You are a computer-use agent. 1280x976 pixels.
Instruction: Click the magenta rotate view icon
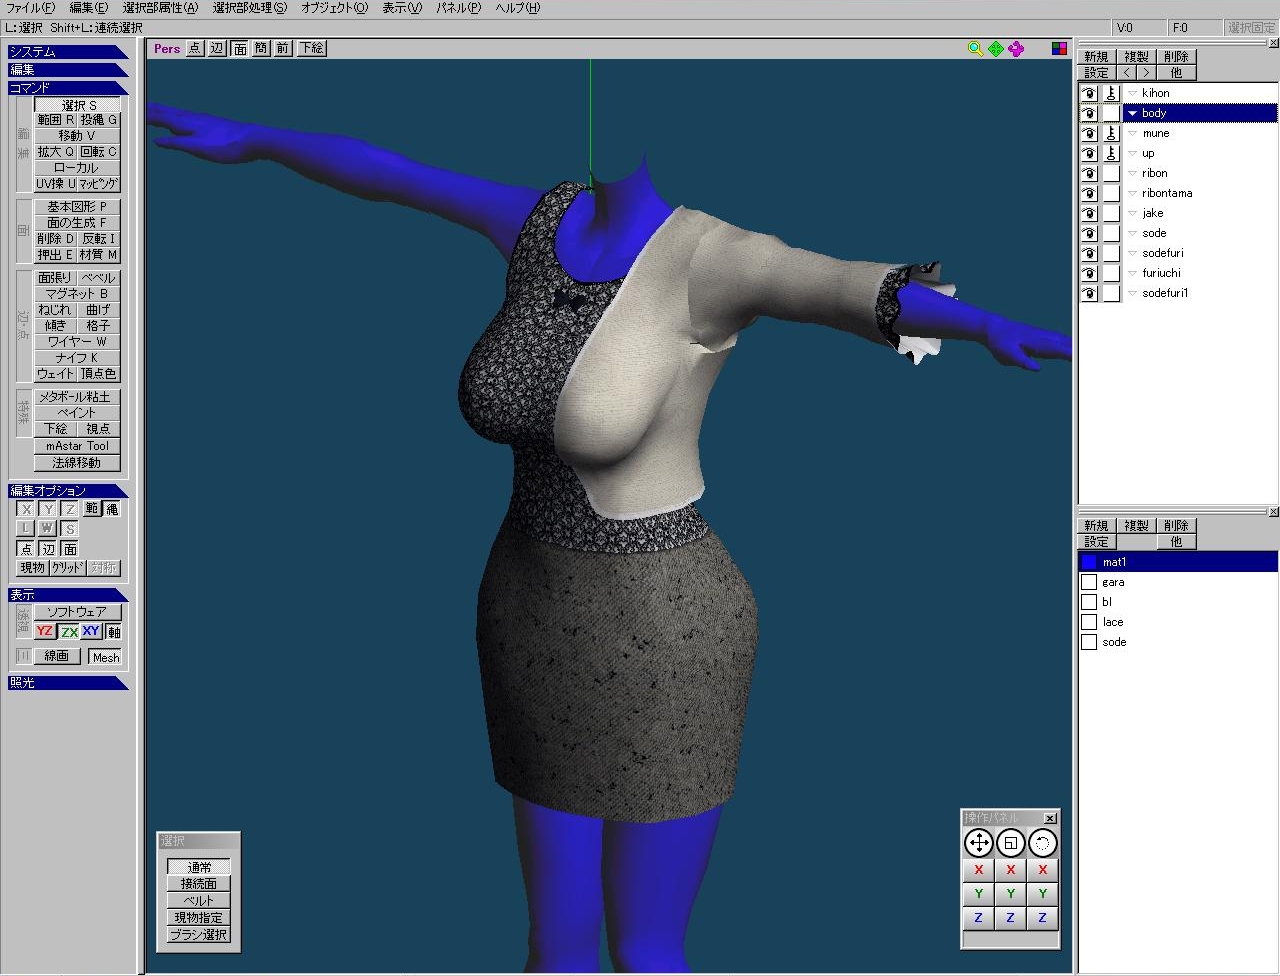[1017, 49]
